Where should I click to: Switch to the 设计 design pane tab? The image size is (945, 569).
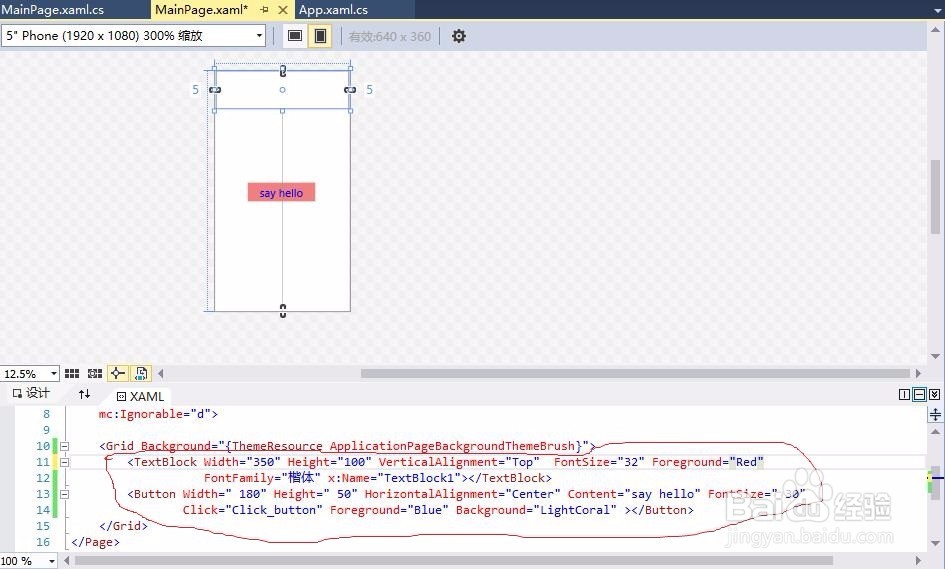click(x=31, y=394)
